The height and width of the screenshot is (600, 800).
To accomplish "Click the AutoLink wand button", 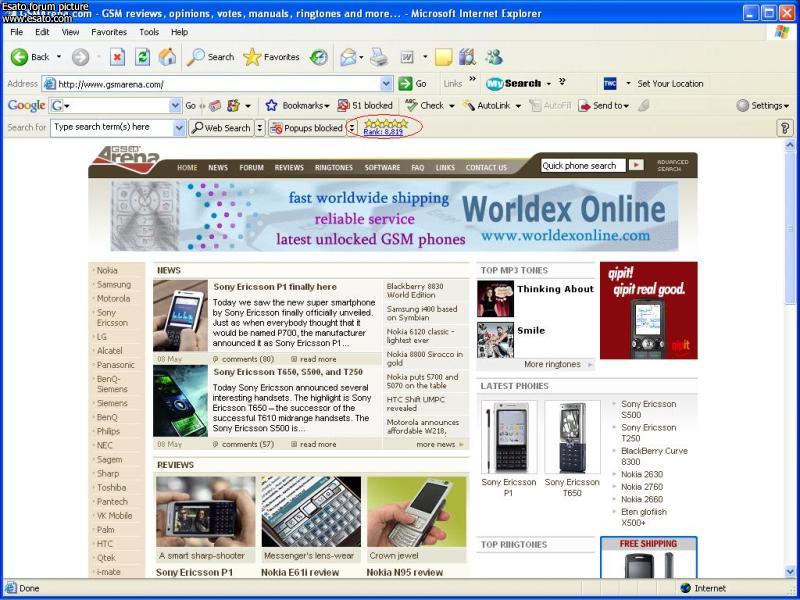I will pos(487,106).
